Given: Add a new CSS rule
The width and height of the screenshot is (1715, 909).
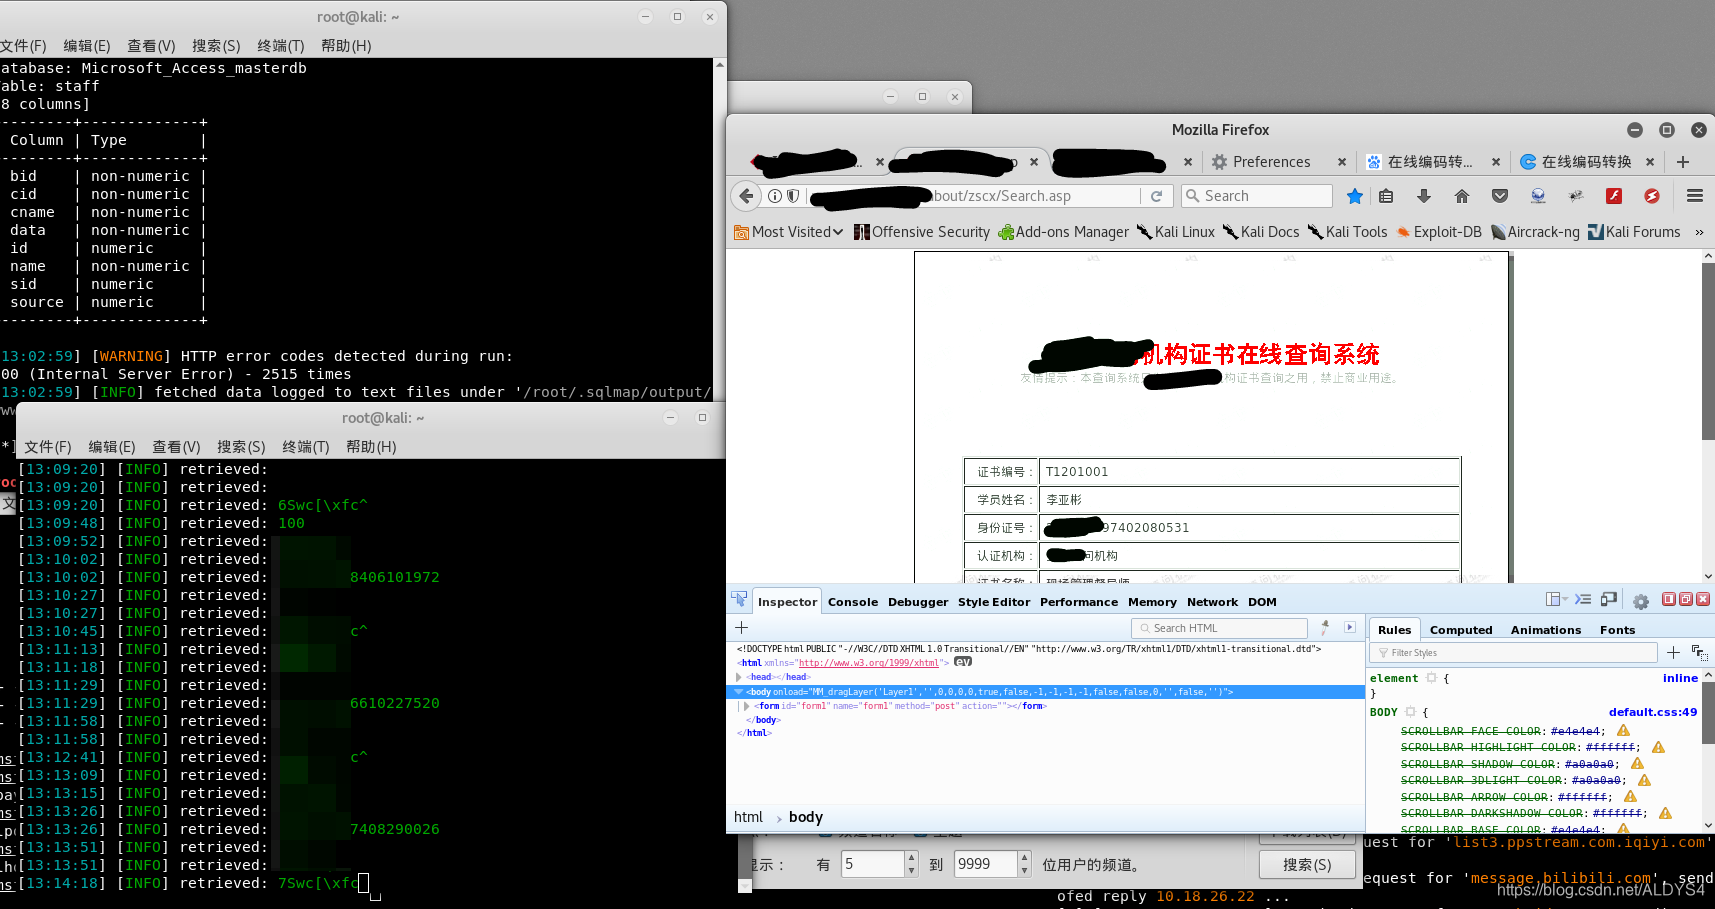Looking at the screenshot, I should 1673,652.
